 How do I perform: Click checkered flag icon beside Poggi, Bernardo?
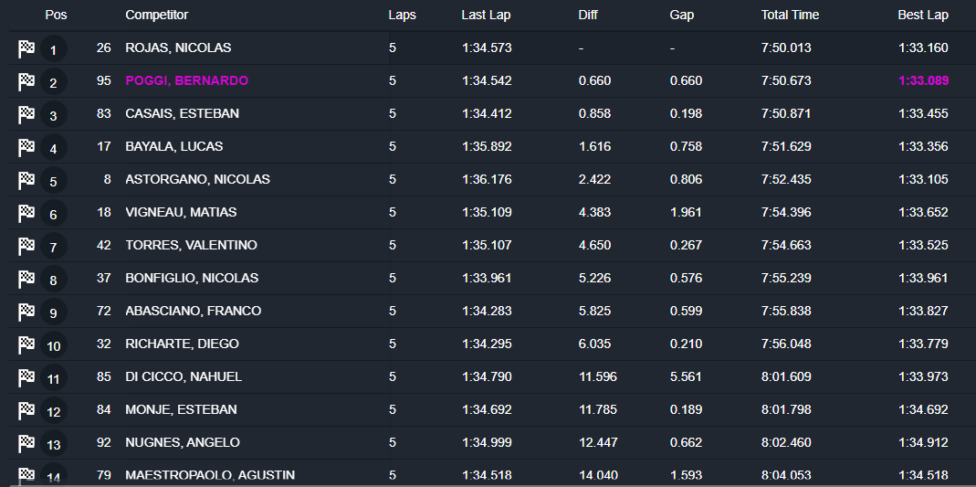(x=26, y=81)
